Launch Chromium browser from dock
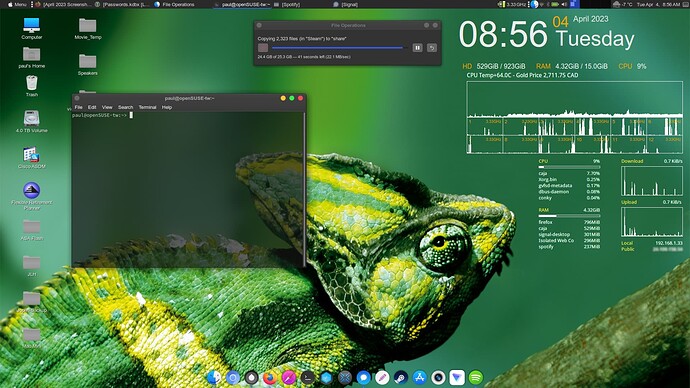The image size is (690, 388). (233, 377)
